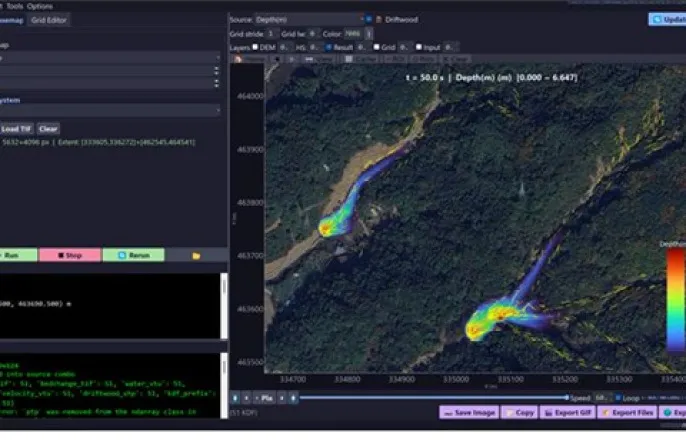Stop the simulation with the pink Stop button
Image resolution: width=686 pixels, height=440 pixels.
coord(70,255)
